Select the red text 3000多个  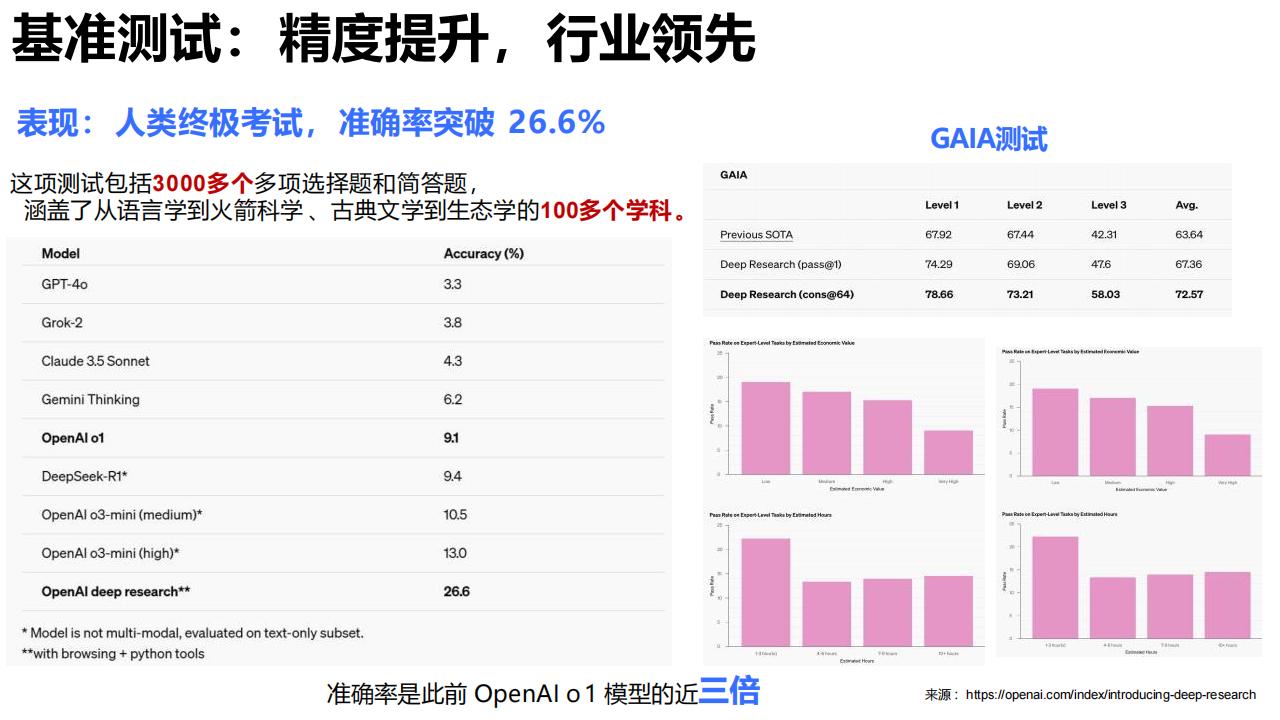[x=203, y=184]
